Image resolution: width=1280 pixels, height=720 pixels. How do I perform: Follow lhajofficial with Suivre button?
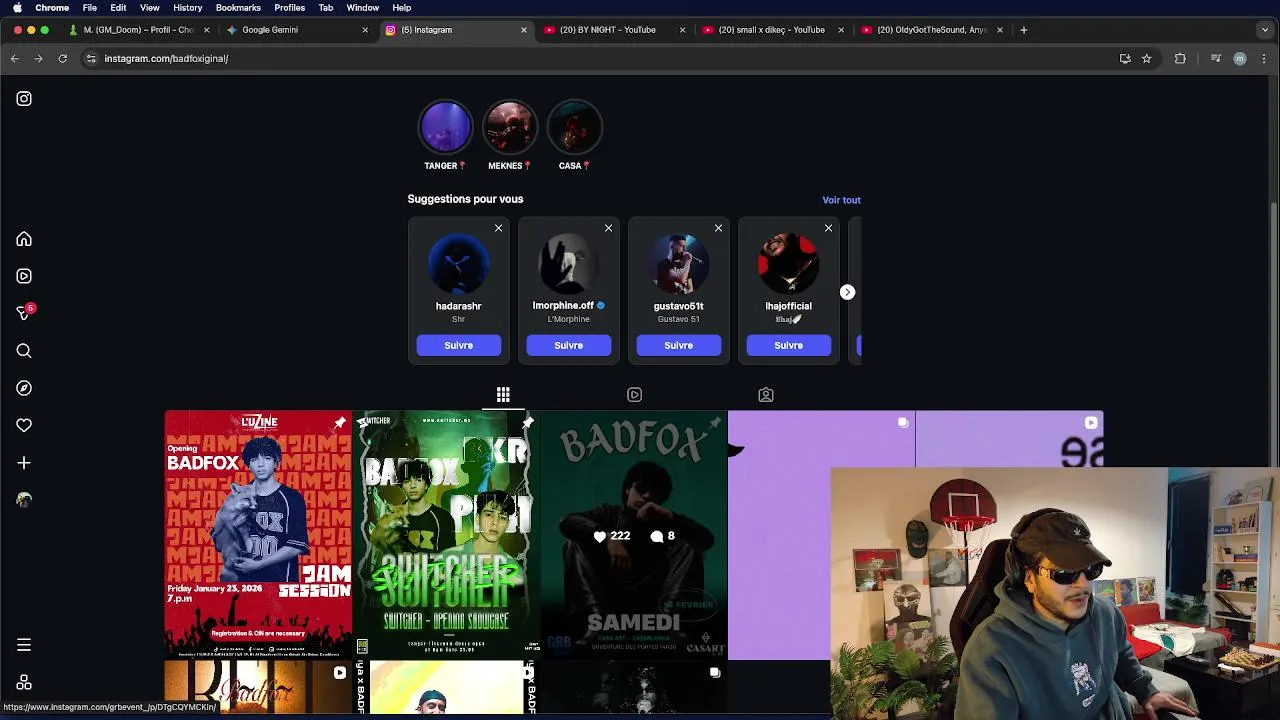pos(788,345)
